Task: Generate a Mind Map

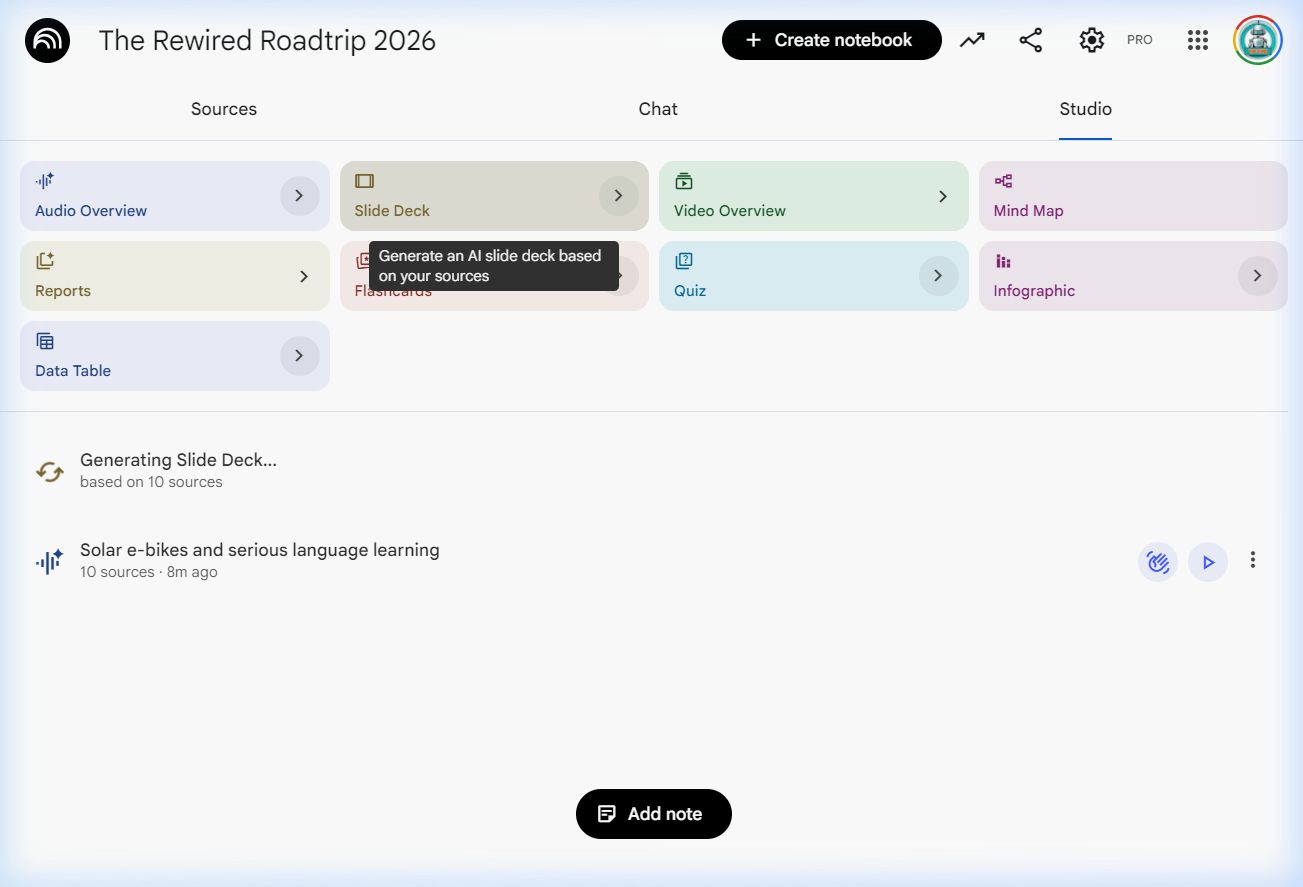Action: [x=1132, y=196]
